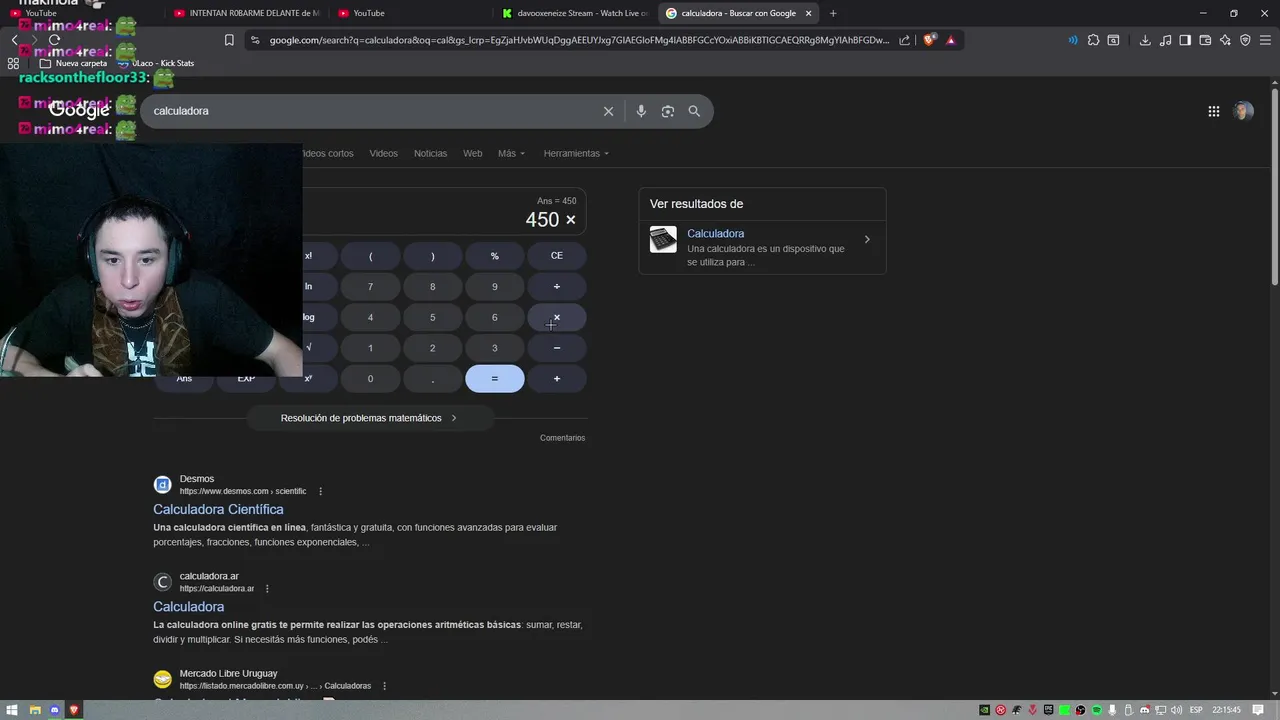Viewport: 1280px width, 720px height.
Task: Open the system volume tray icon
Action: click(x=1178, y=710)
